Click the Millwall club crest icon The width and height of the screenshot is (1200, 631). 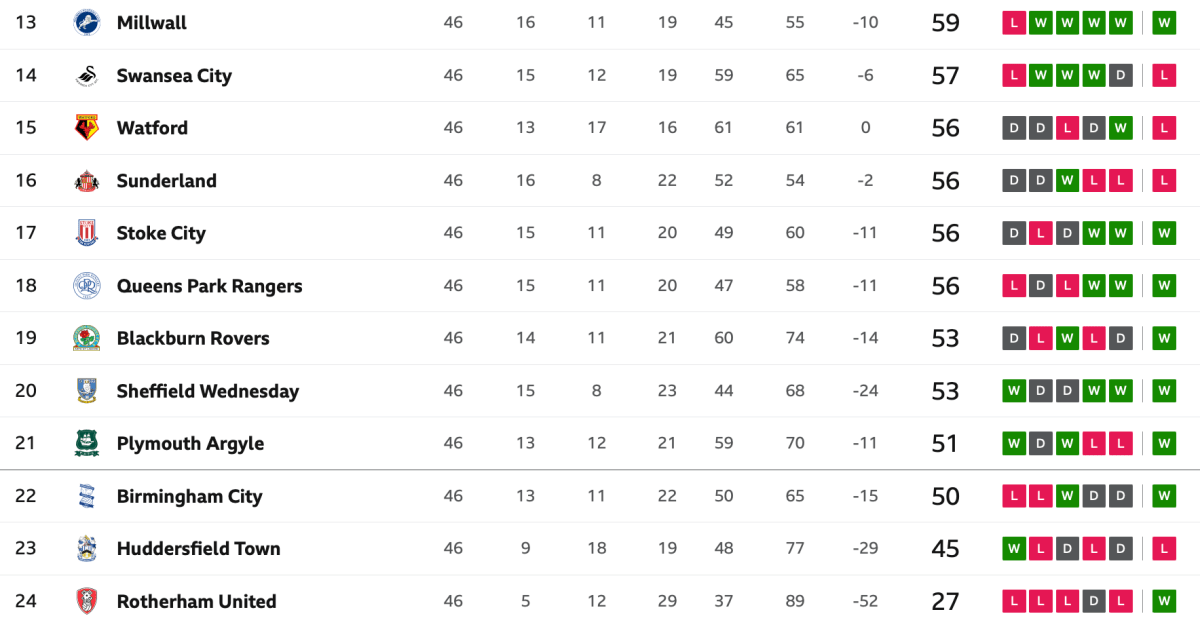(x=87, y=22)
